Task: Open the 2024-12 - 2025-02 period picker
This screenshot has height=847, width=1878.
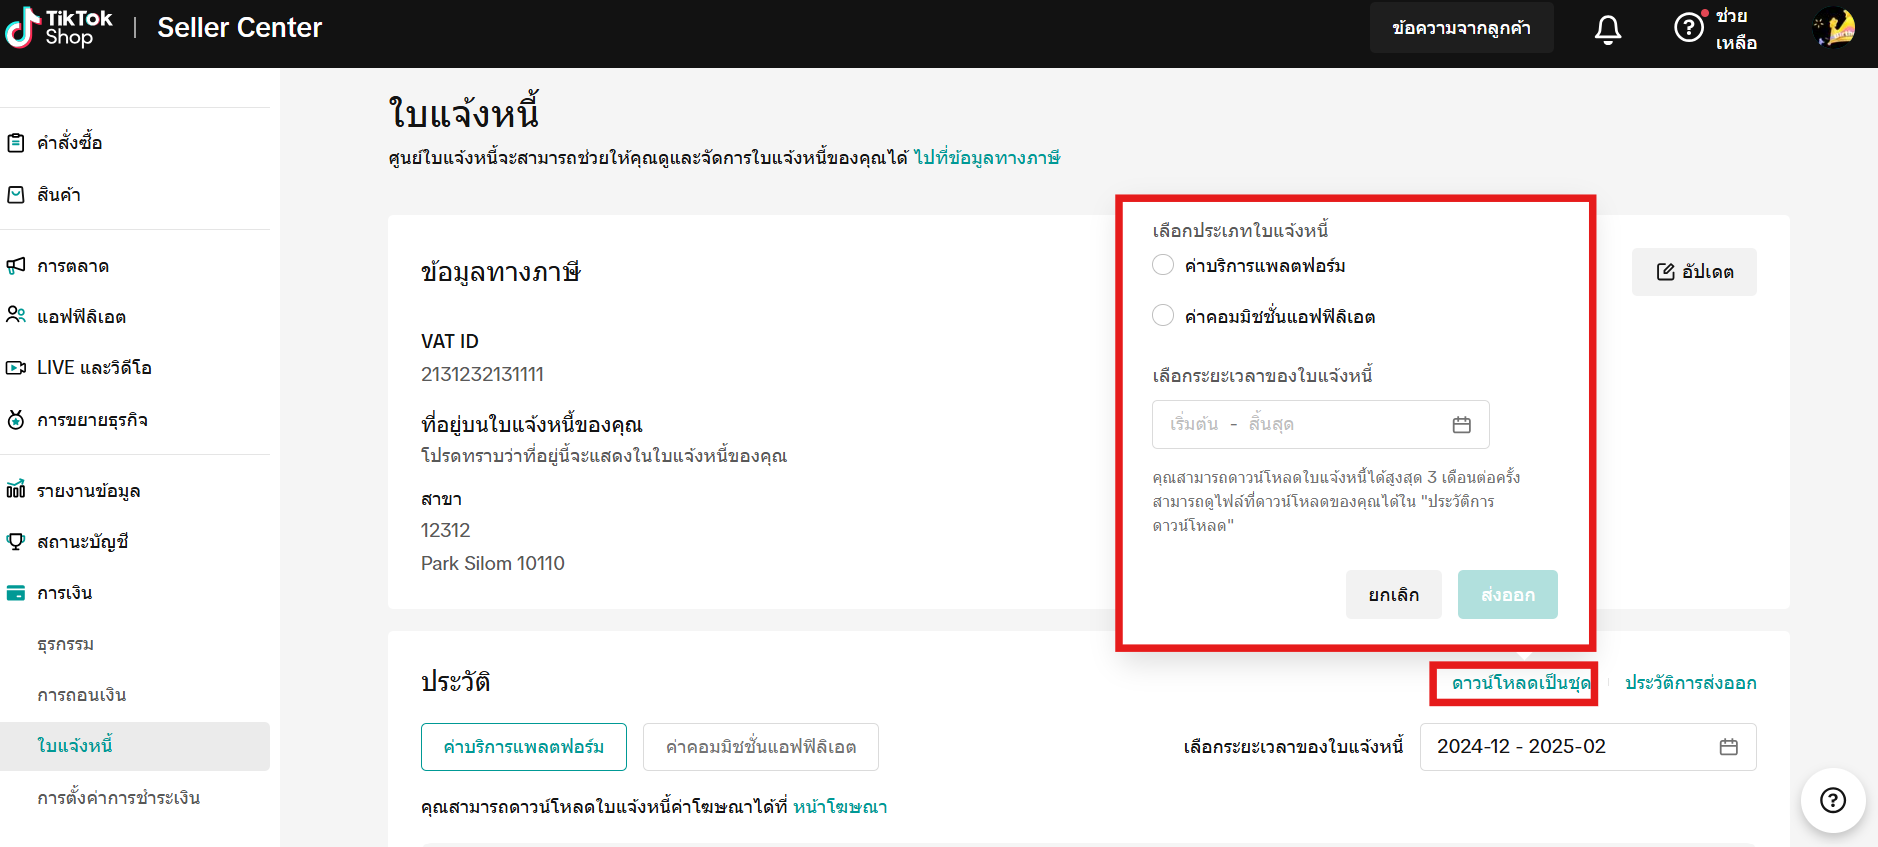Action: 1588,747
